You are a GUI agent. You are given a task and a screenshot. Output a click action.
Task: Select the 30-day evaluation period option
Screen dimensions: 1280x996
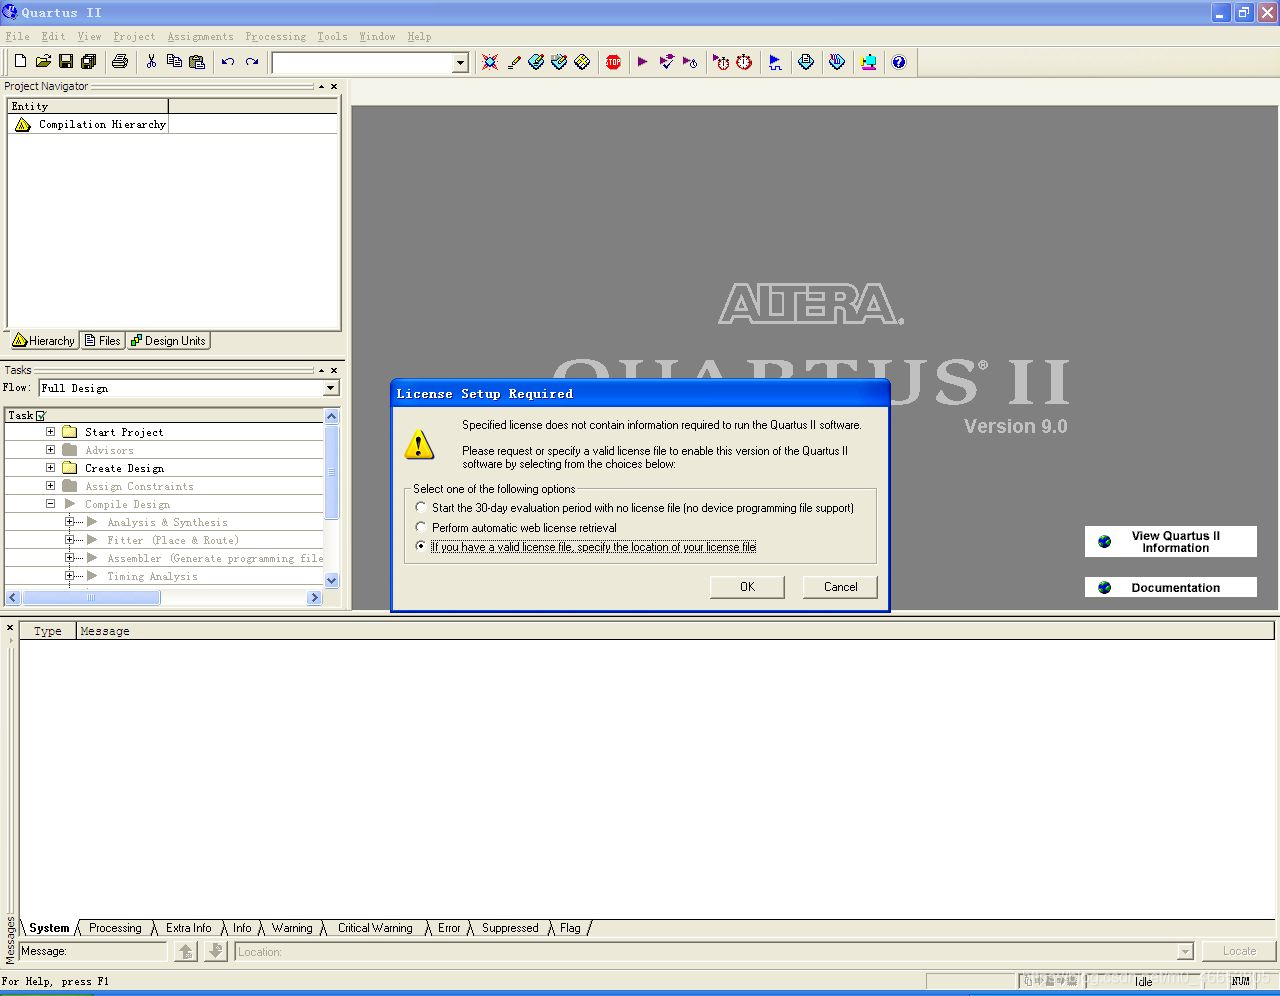(x=421, y=508)
